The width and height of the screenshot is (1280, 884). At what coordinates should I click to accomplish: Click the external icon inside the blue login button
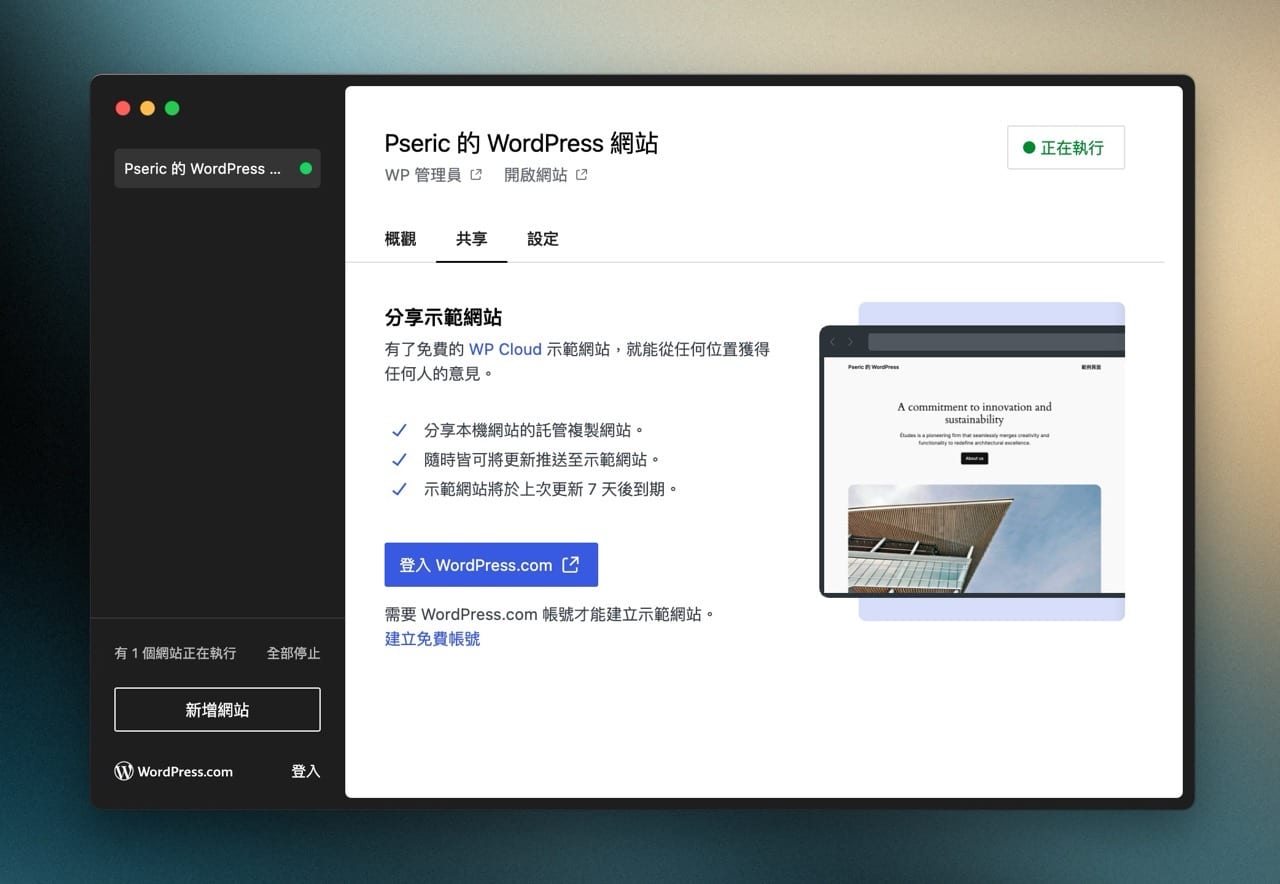pyautogui.click(x=571, y=564)
